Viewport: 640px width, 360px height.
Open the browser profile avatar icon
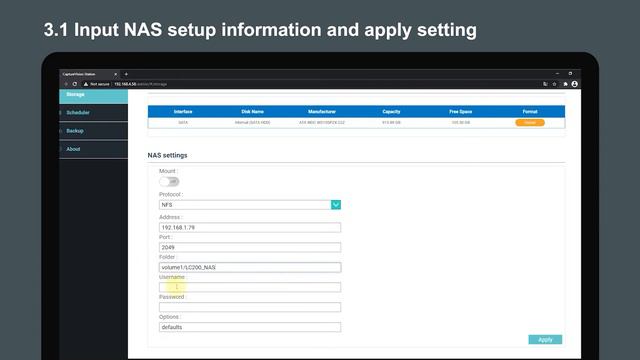575,84
